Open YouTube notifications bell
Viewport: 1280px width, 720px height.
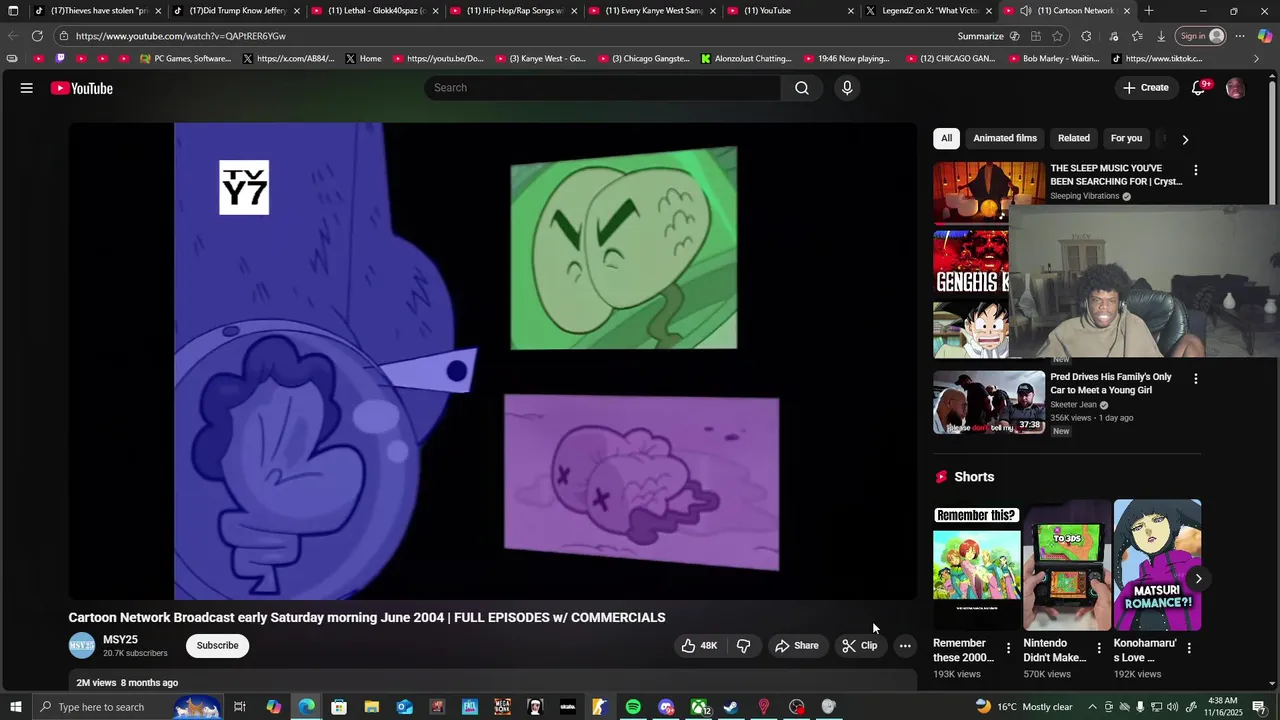1198,88
